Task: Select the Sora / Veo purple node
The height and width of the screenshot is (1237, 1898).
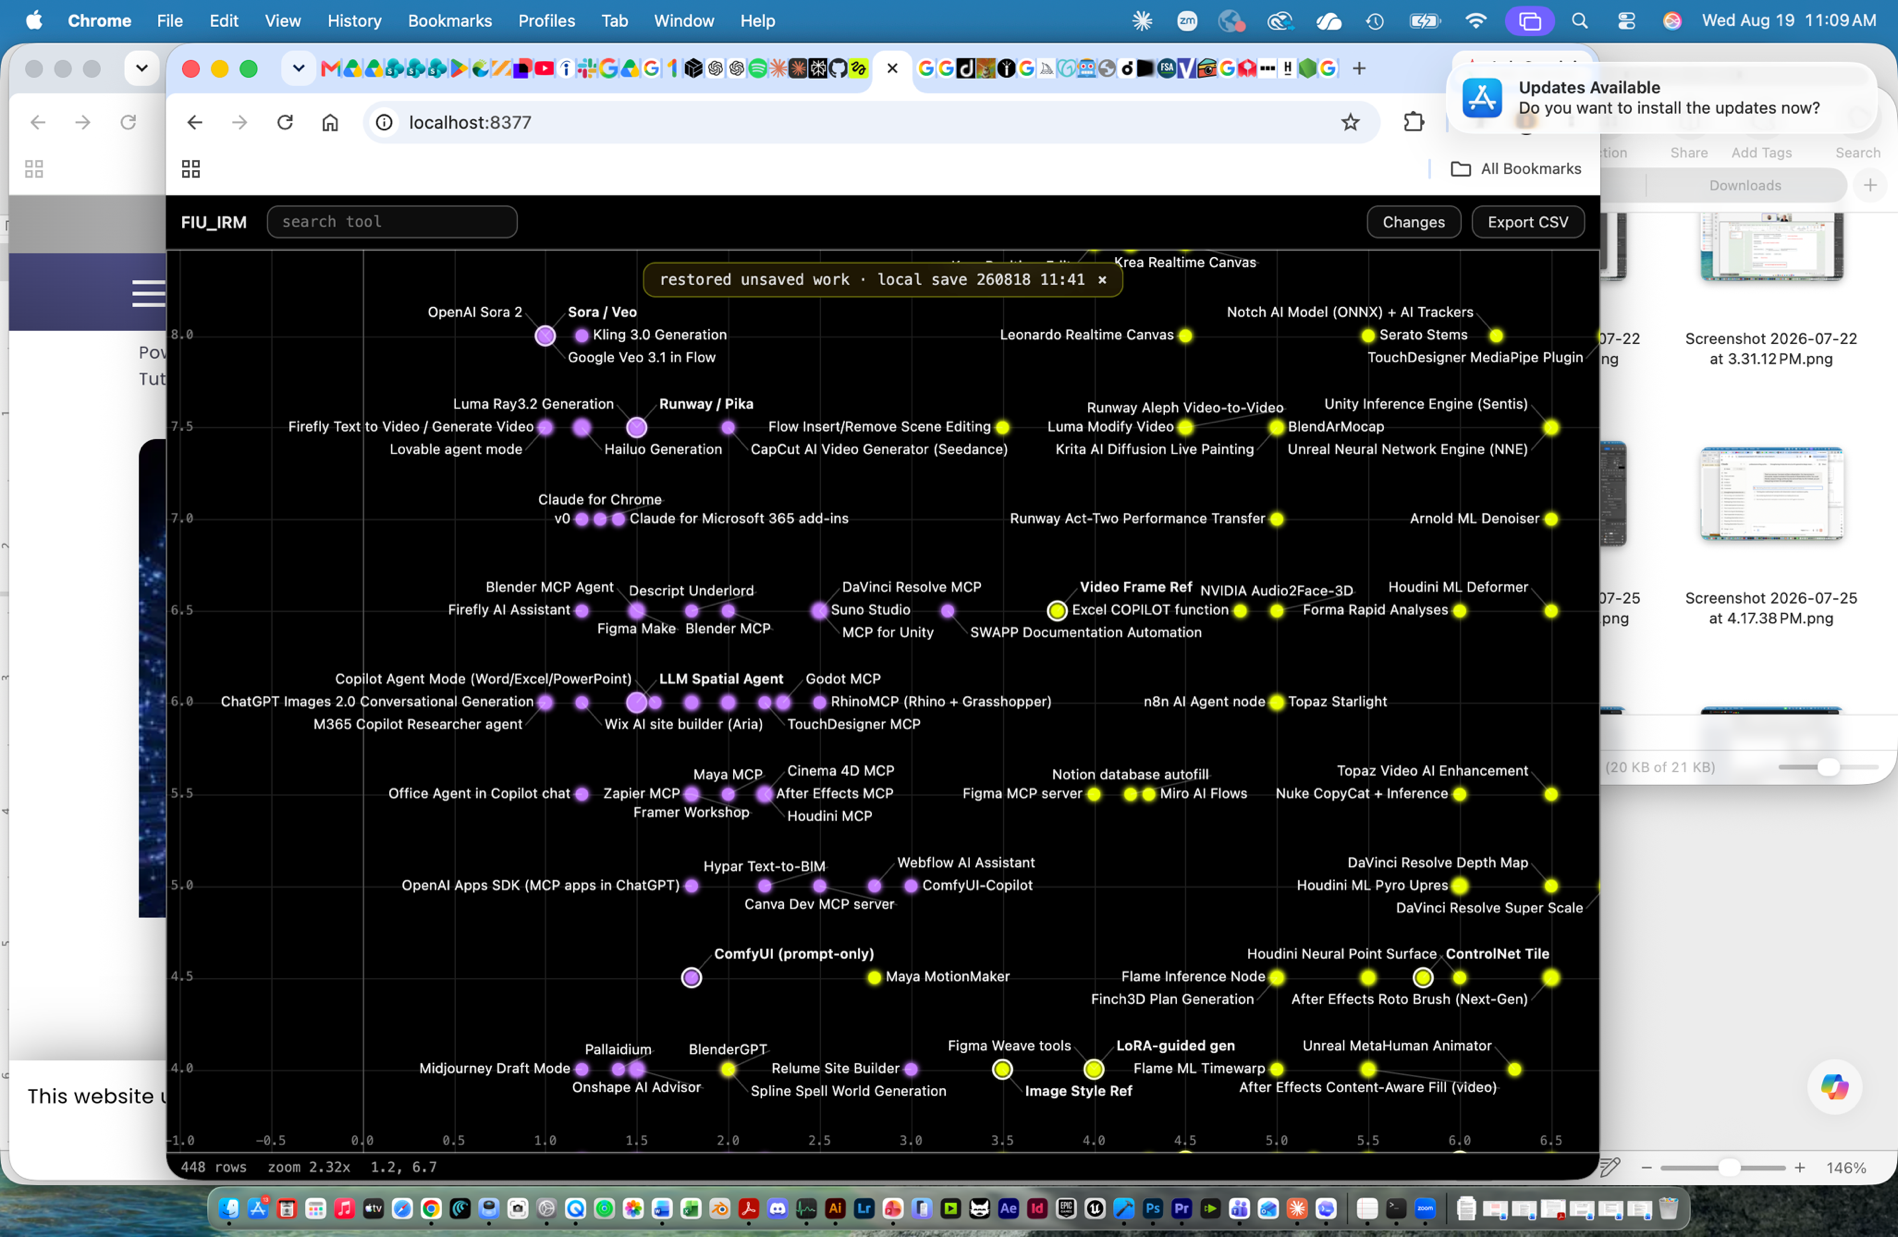Action: (x=545, y=335)
